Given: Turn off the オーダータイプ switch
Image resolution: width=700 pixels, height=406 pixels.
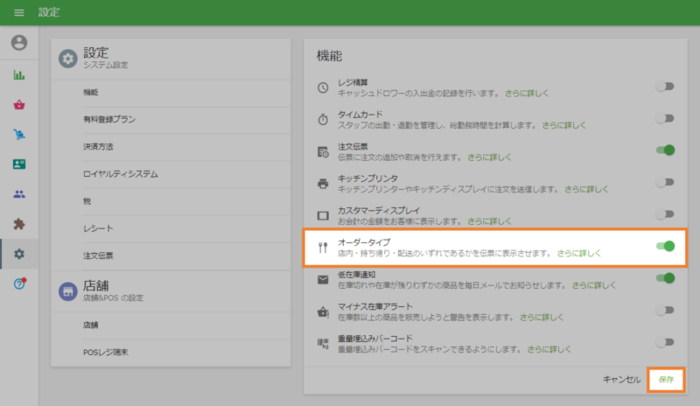Looking at the screenshot, I should (x=664, y=246).
